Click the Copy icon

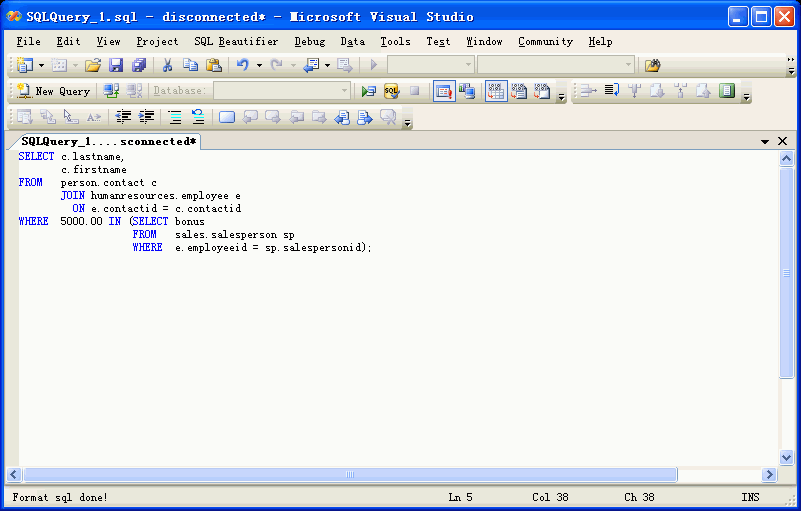[191, 65]
